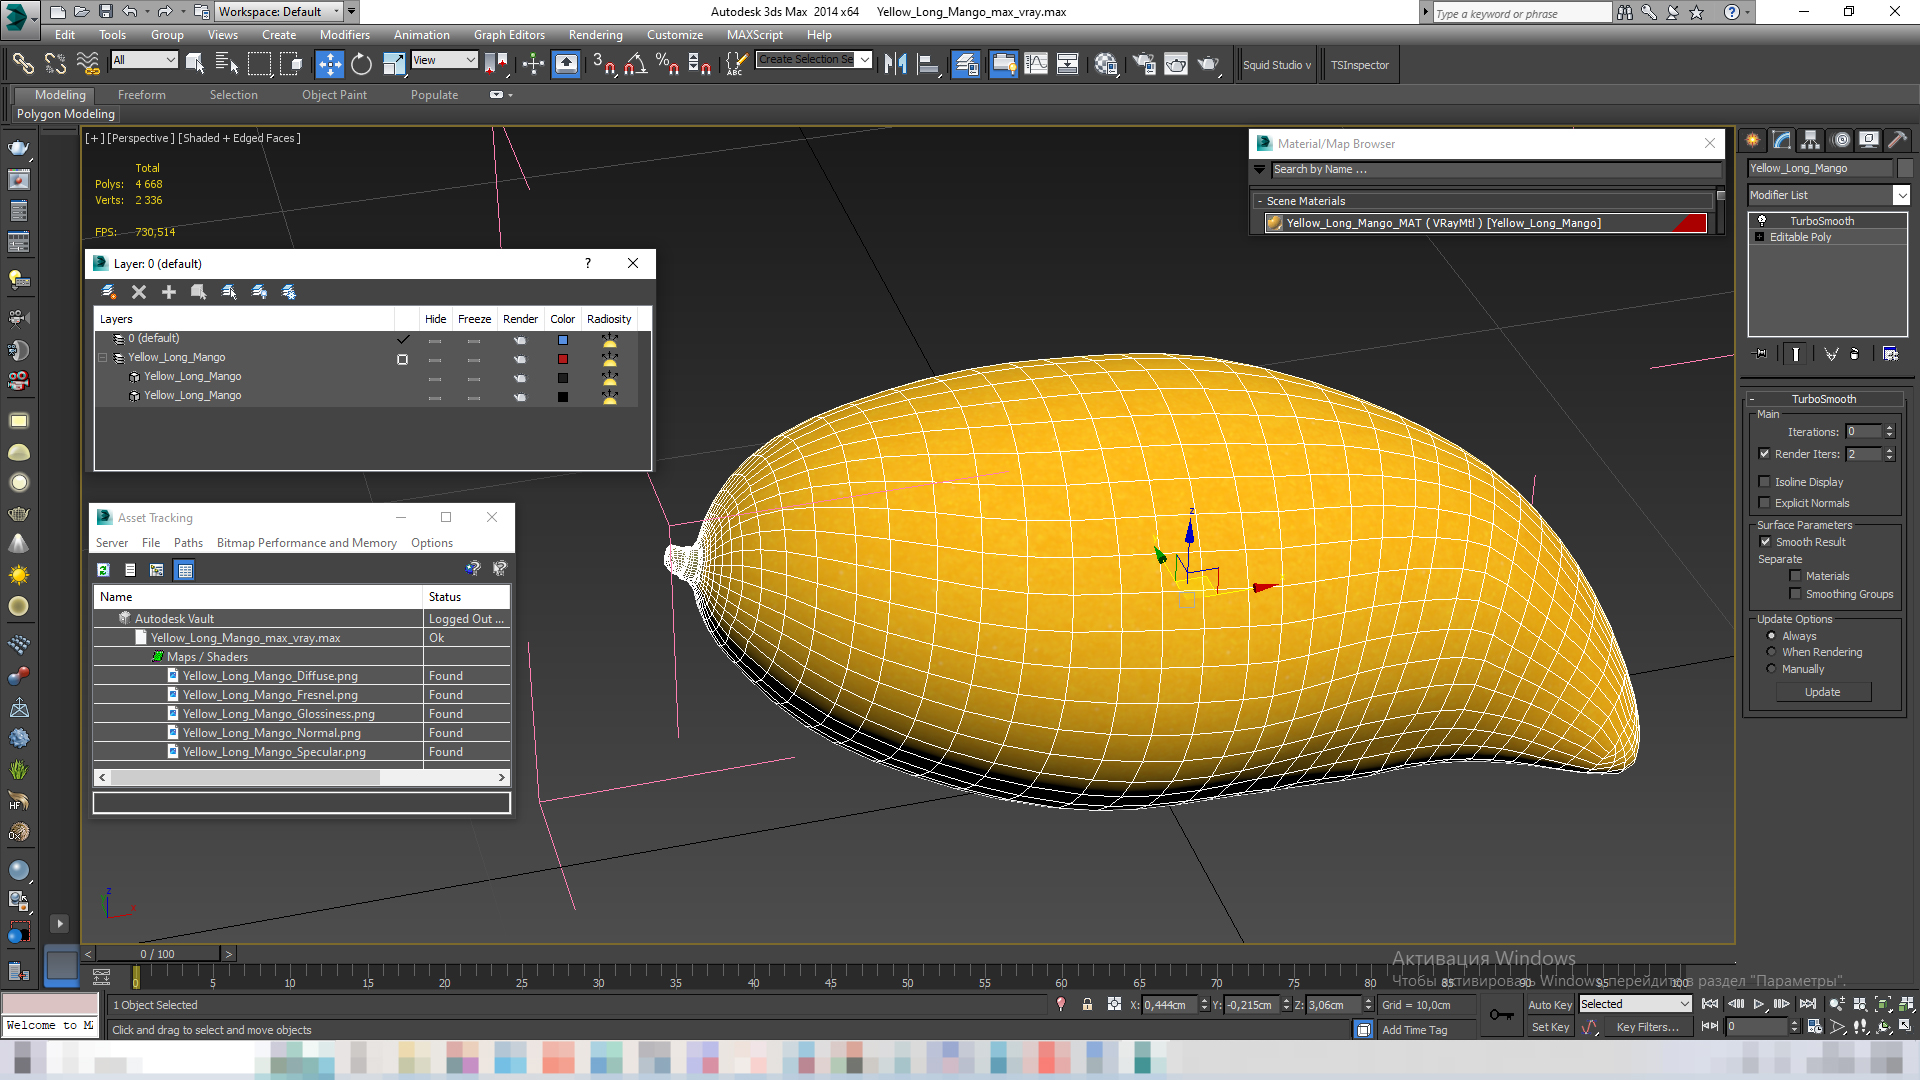
Task: Click the Bind to Space Warp icon
Action: [88, 64]
